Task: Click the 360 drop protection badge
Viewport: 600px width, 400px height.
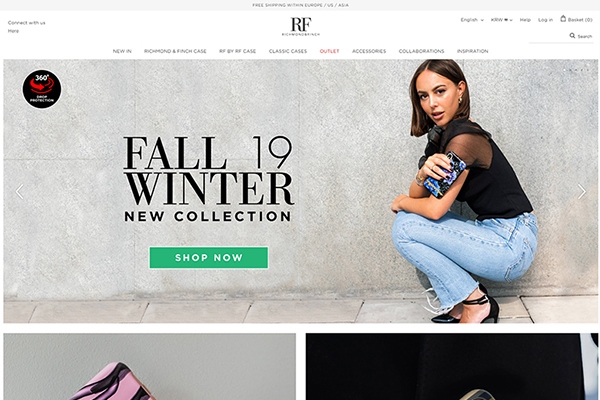Action: (x=42, y=89)
